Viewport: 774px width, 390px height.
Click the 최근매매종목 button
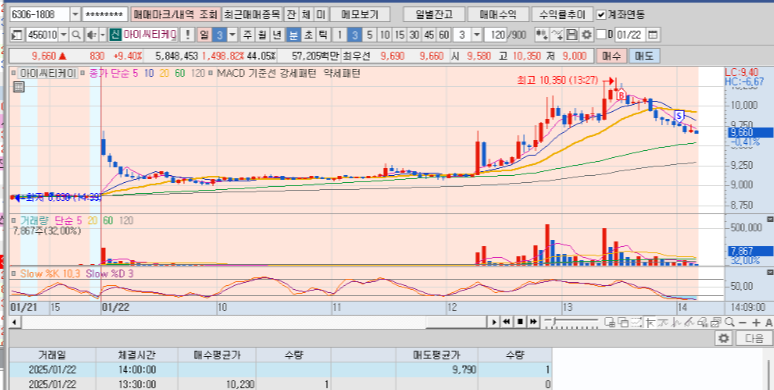[252, 15]
